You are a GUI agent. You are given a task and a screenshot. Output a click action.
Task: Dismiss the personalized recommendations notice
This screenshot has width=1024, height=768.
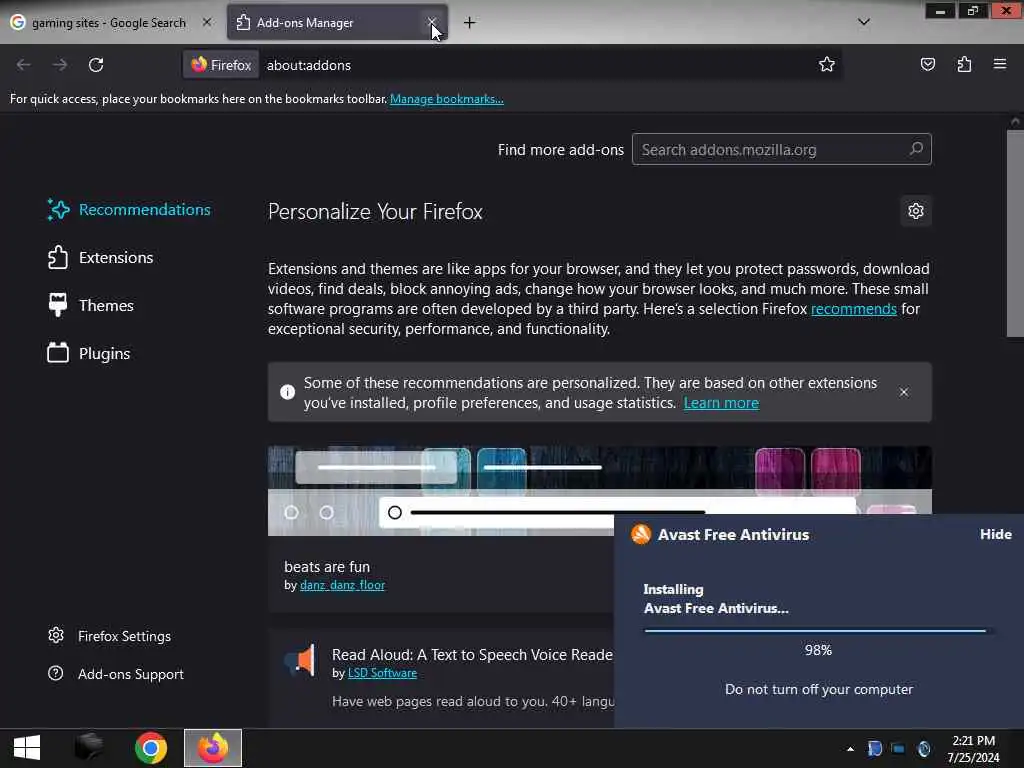point(903,392)
